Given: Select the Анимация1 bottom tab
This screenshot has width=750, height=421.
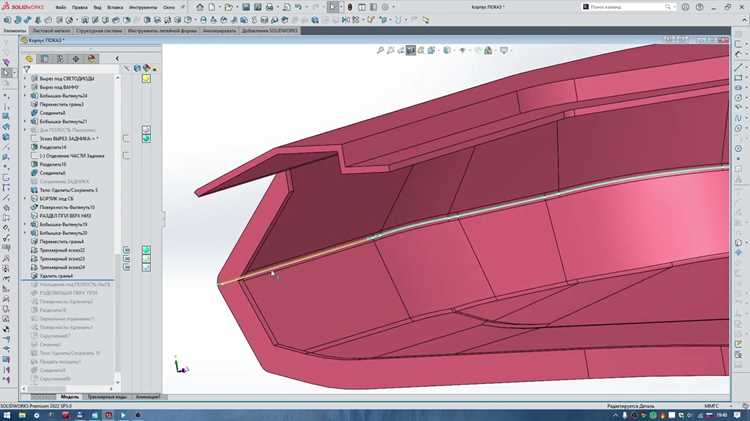Looking at the screenshot, I should pyautogui.click(x=148, y=397).
